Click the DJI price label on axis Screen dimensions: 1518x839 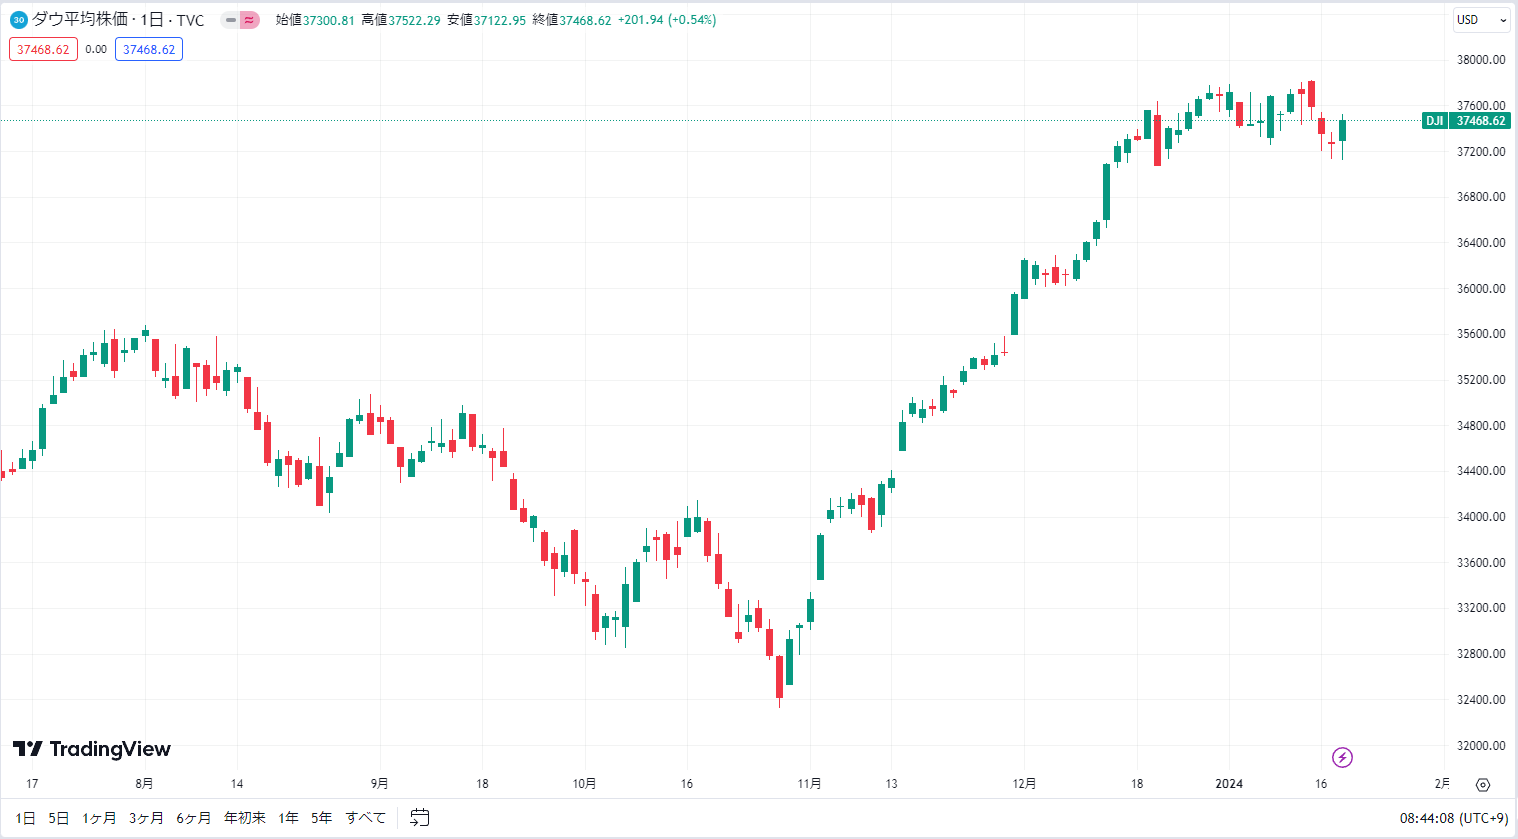pyautogui.click(x=1466, y=121)
